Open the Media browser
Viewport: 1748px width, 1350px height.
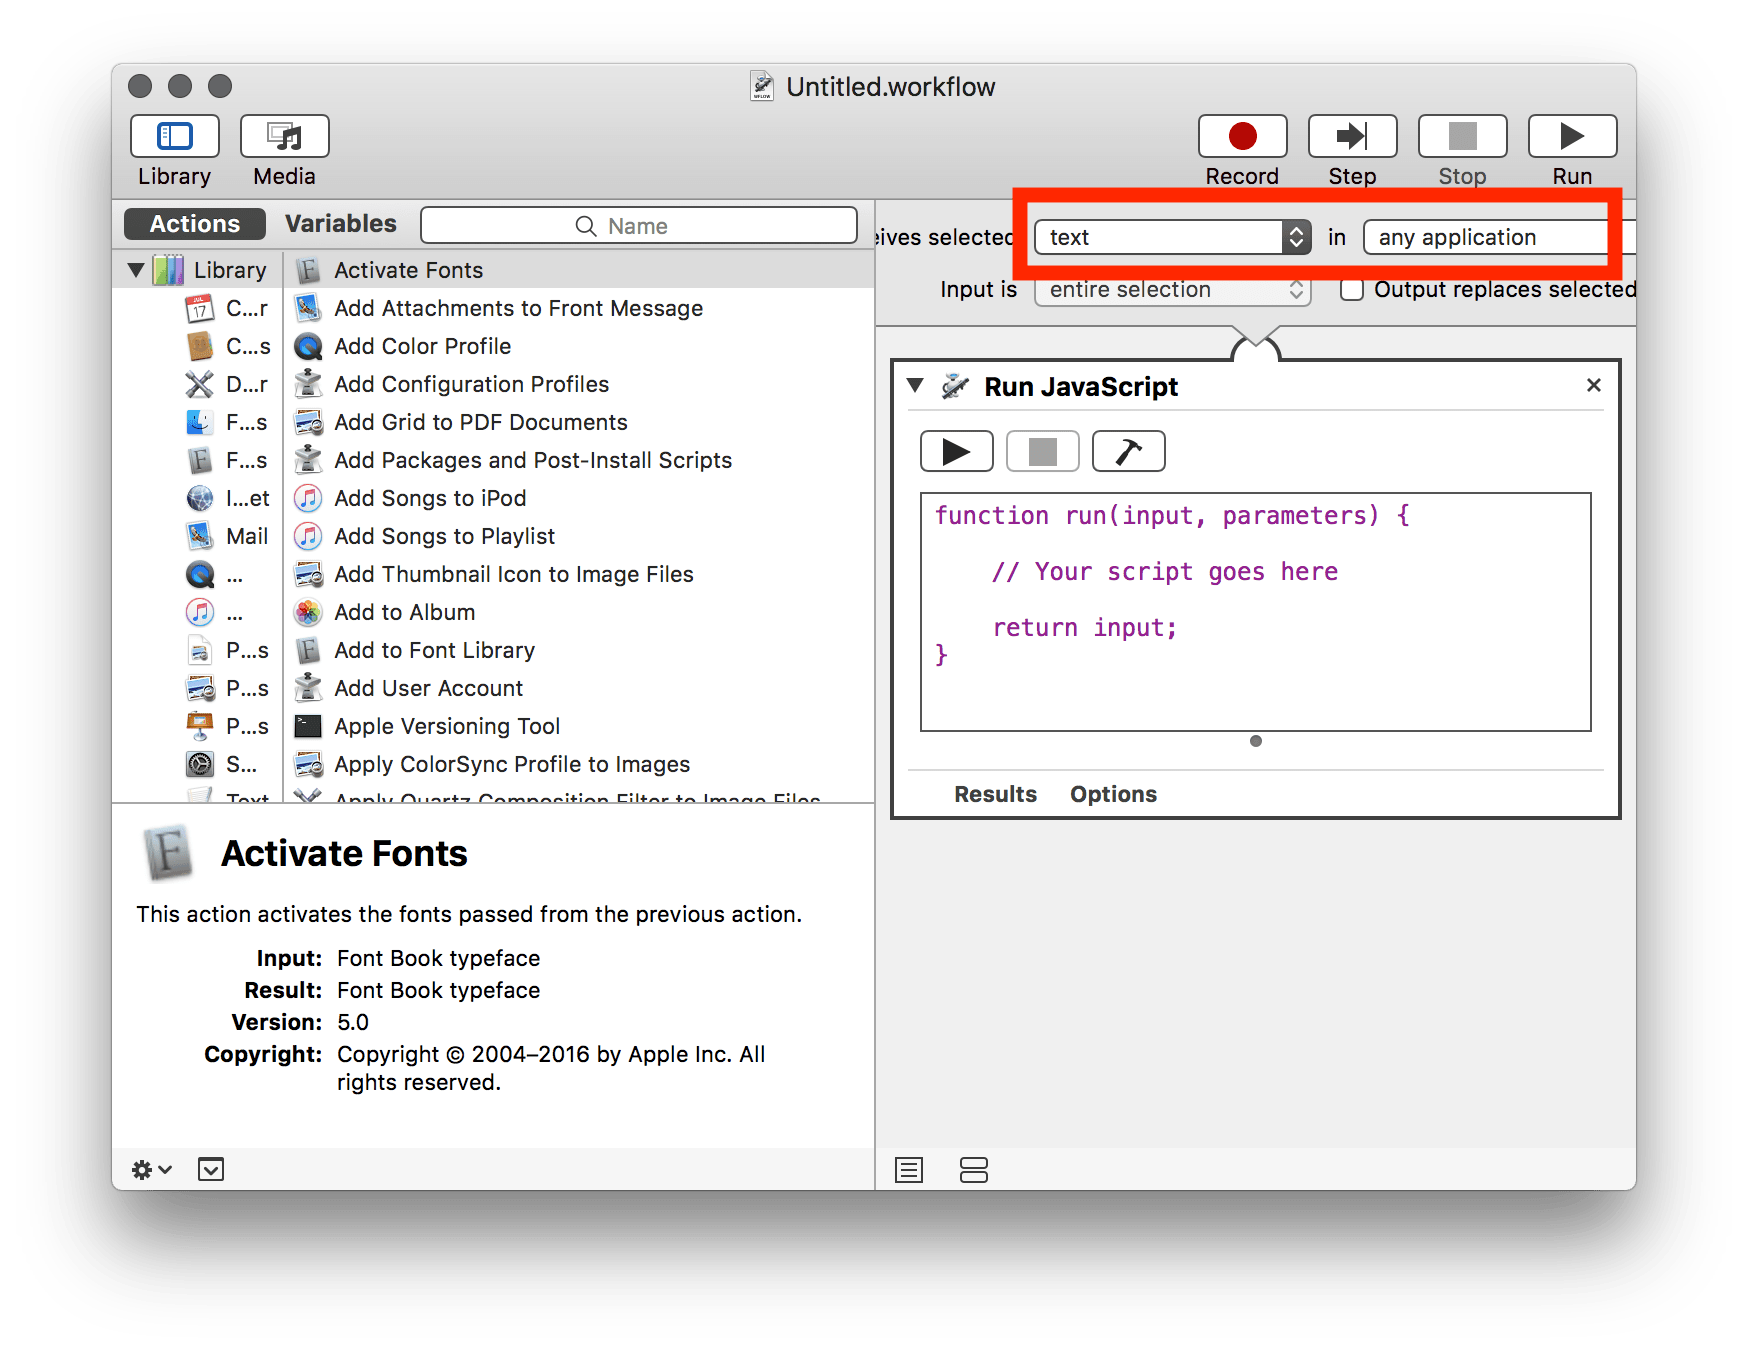(284, 137)
